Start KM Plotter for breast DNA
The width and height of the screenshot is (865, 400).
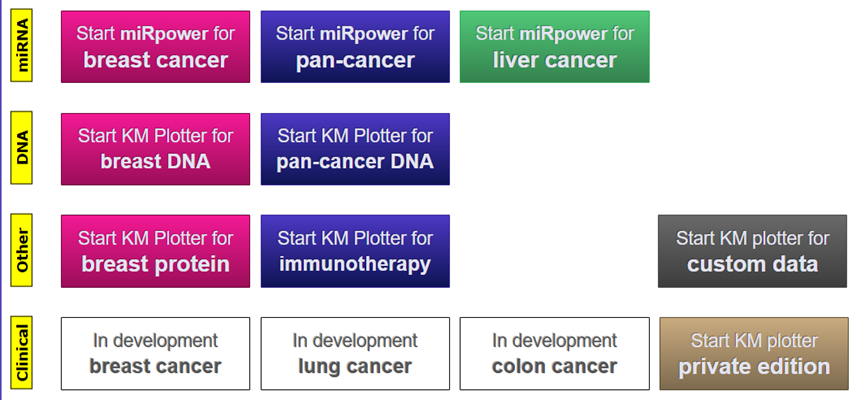[x=155, y=149]
